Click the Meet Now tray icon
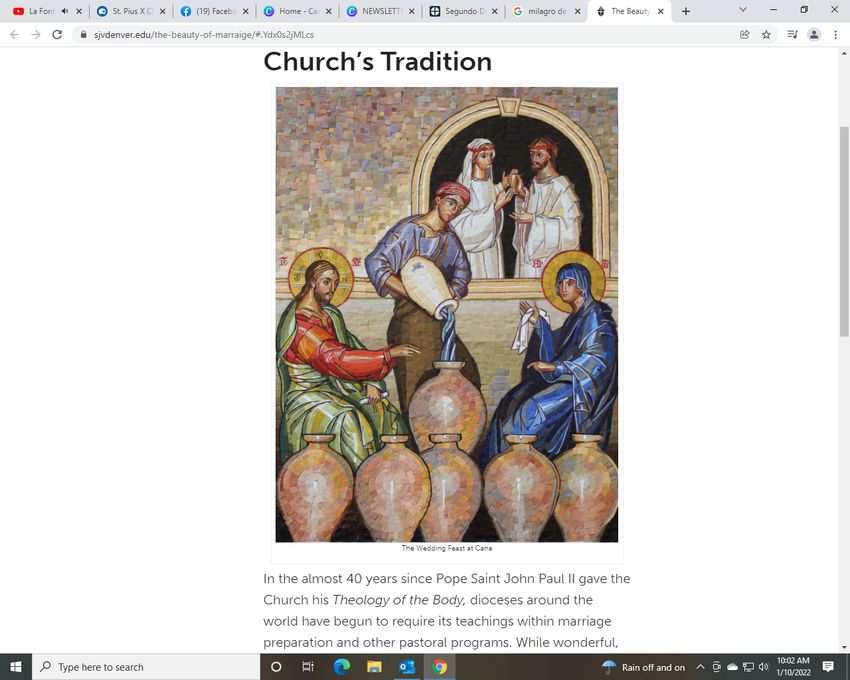Screen dimensions: 850x680 coord(717,667)
